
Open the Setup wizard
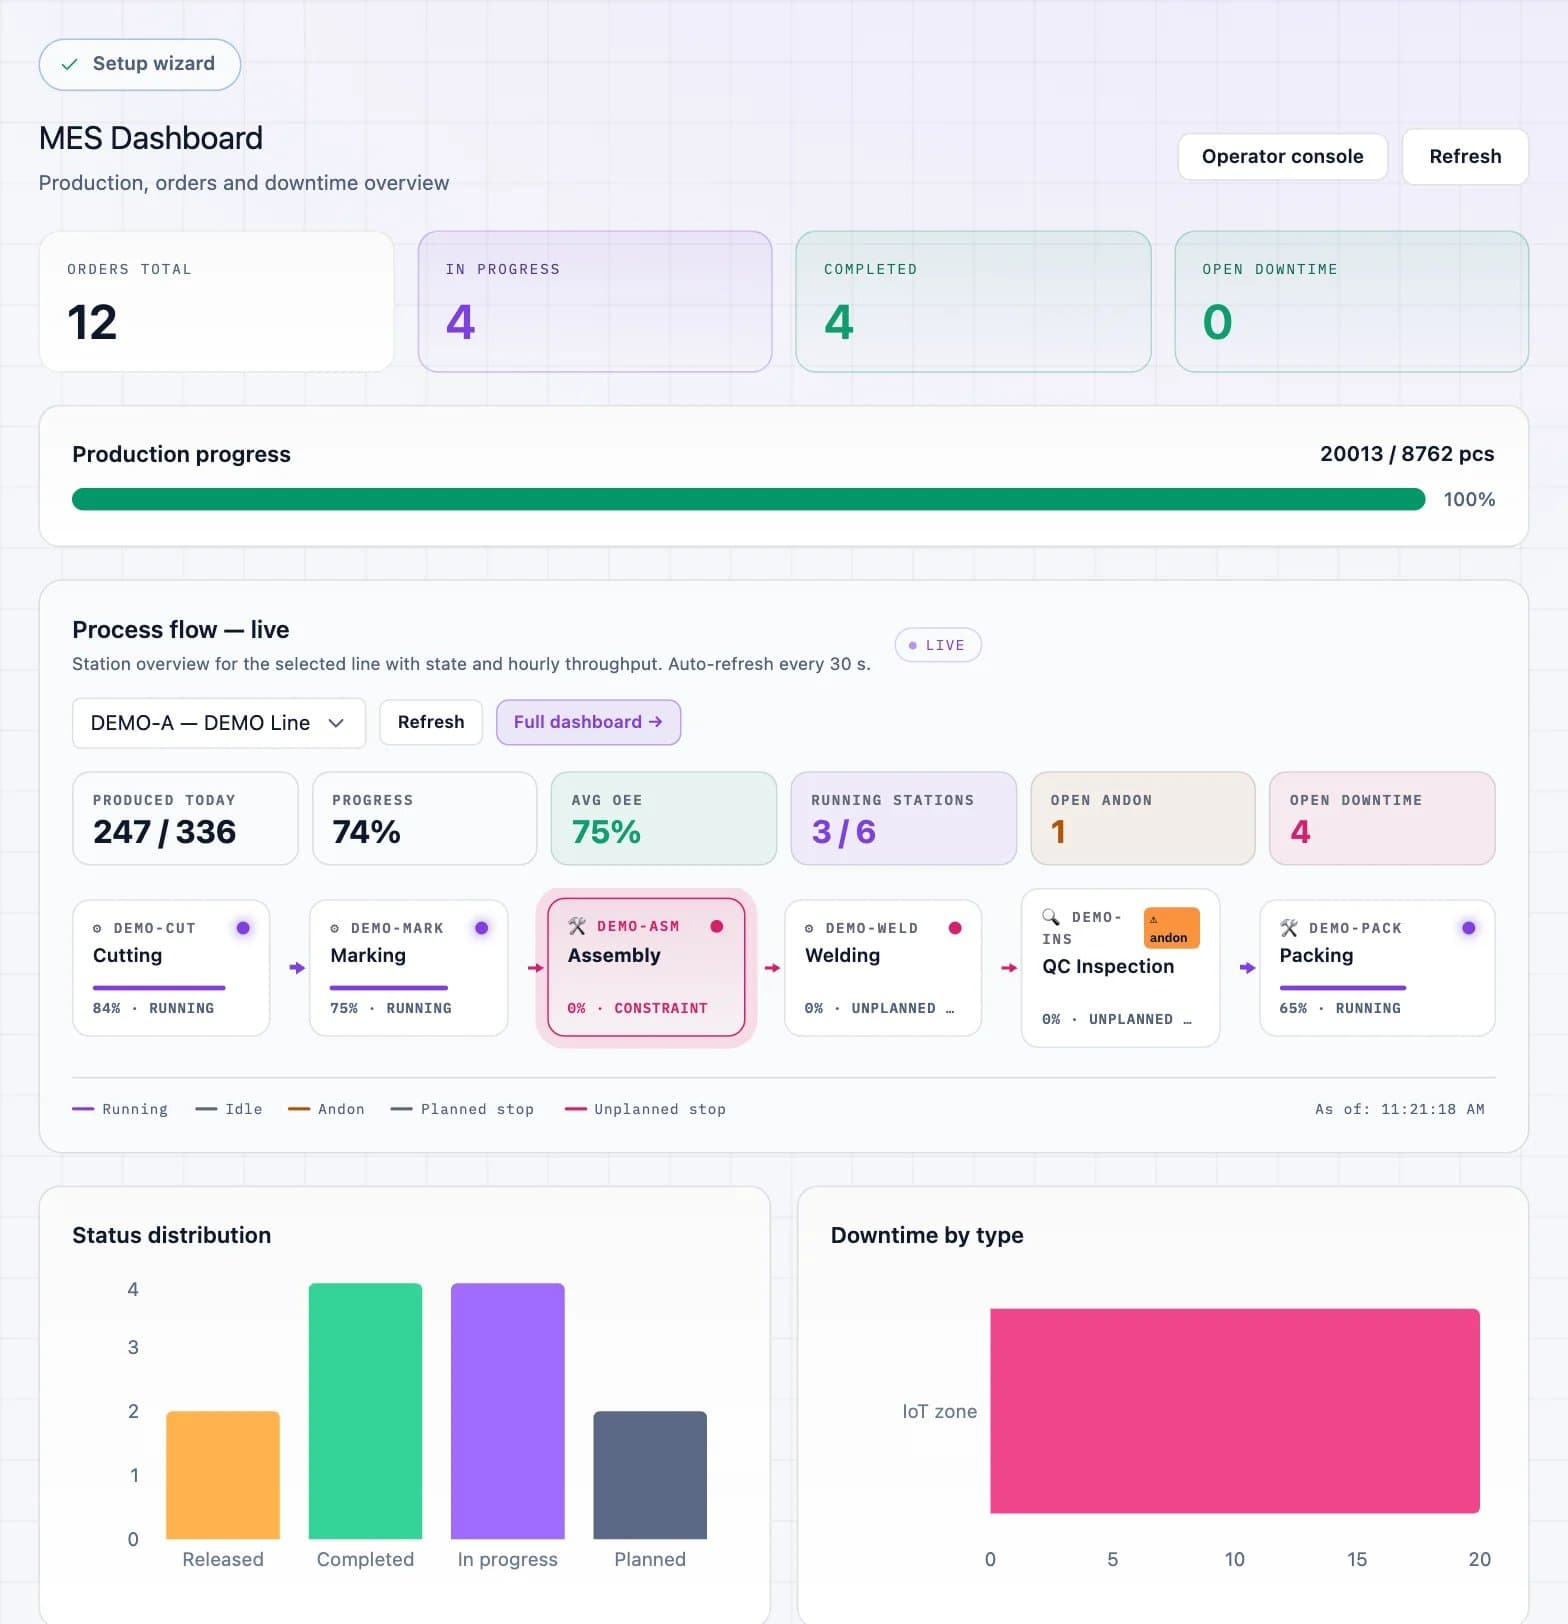coord(140,64)
